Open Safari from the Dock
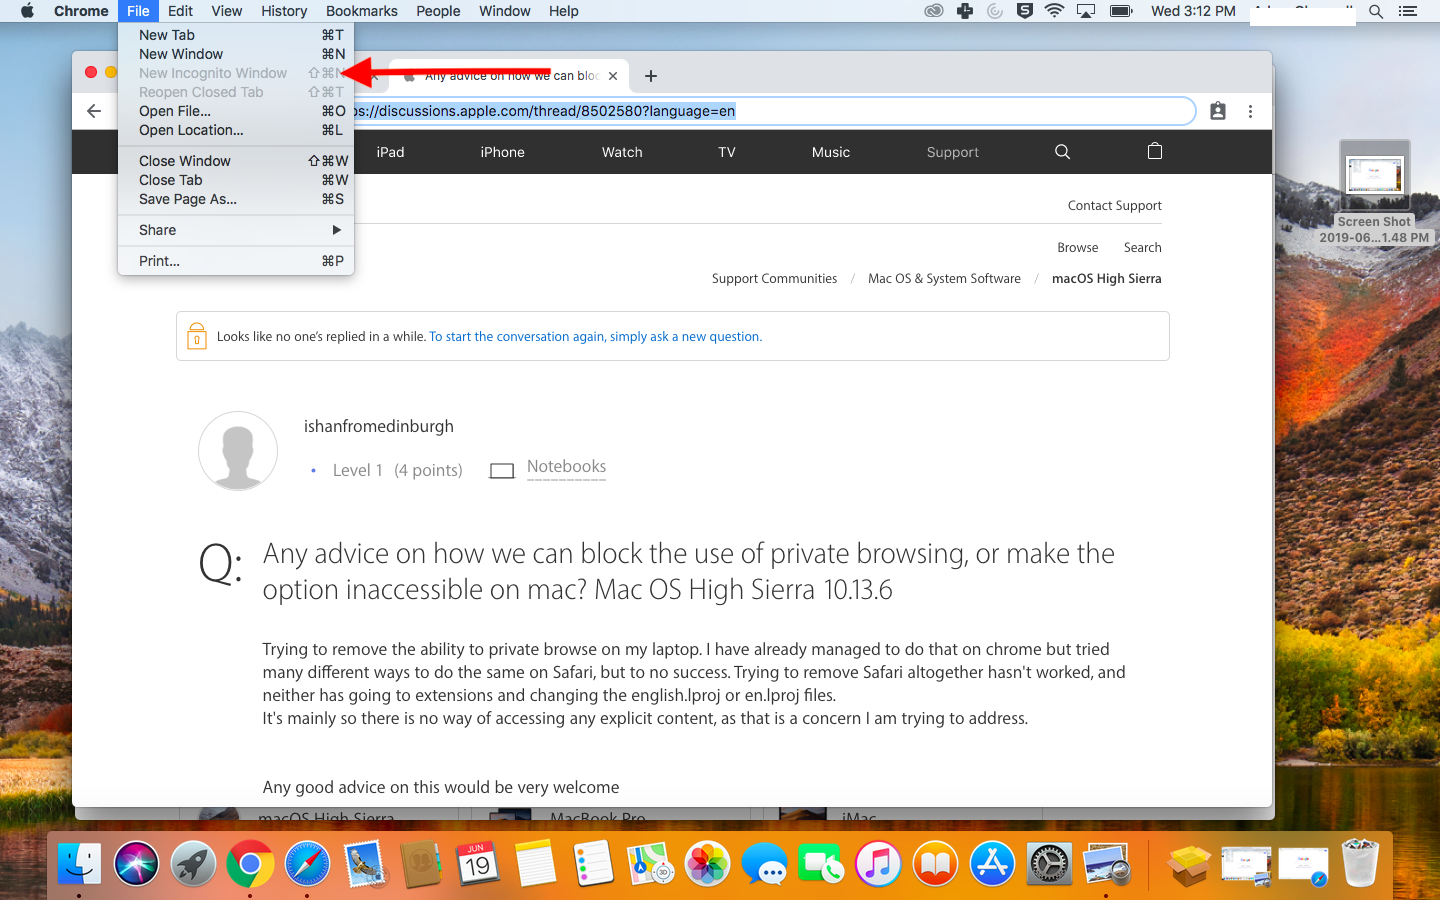 point(307,864)
